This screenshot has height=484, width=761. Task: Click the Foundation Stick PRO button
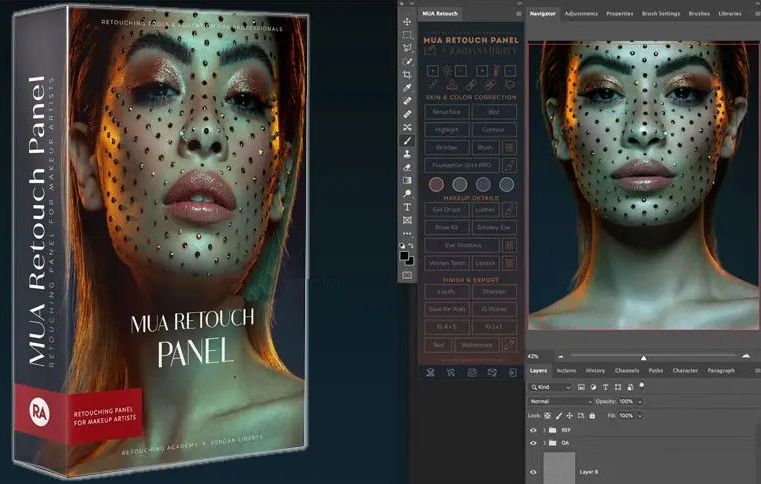tap(462, 165)
